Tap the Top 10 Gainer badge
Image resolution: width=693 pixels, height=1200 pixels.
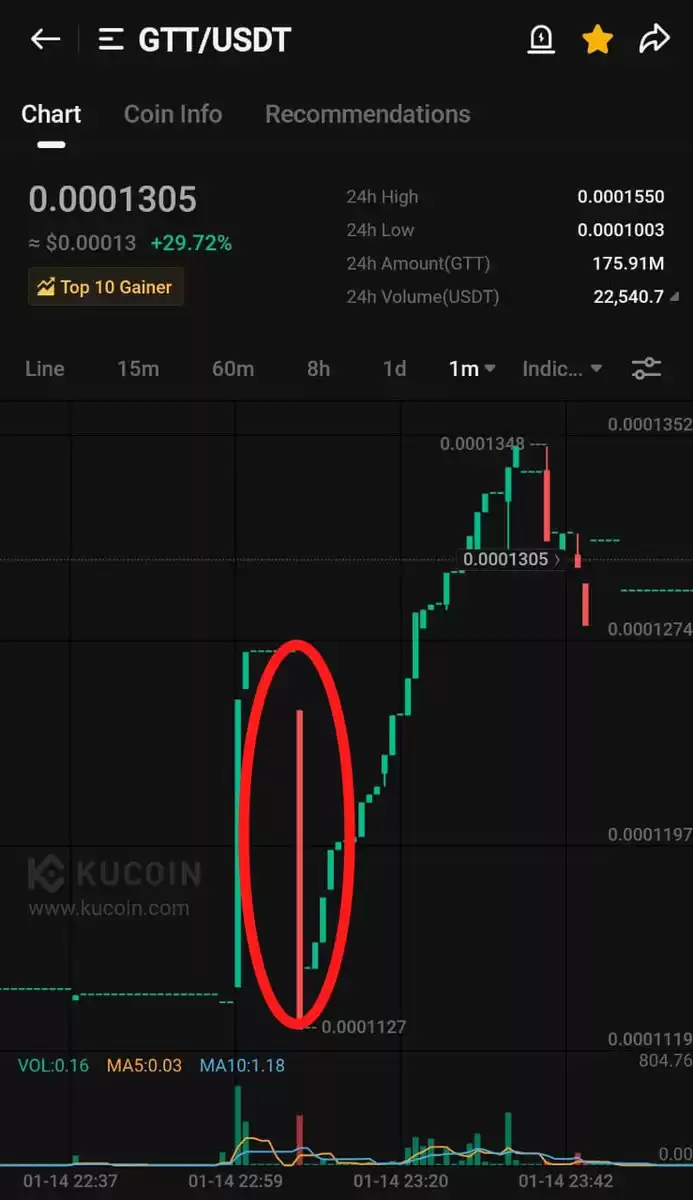coord(106,287)
